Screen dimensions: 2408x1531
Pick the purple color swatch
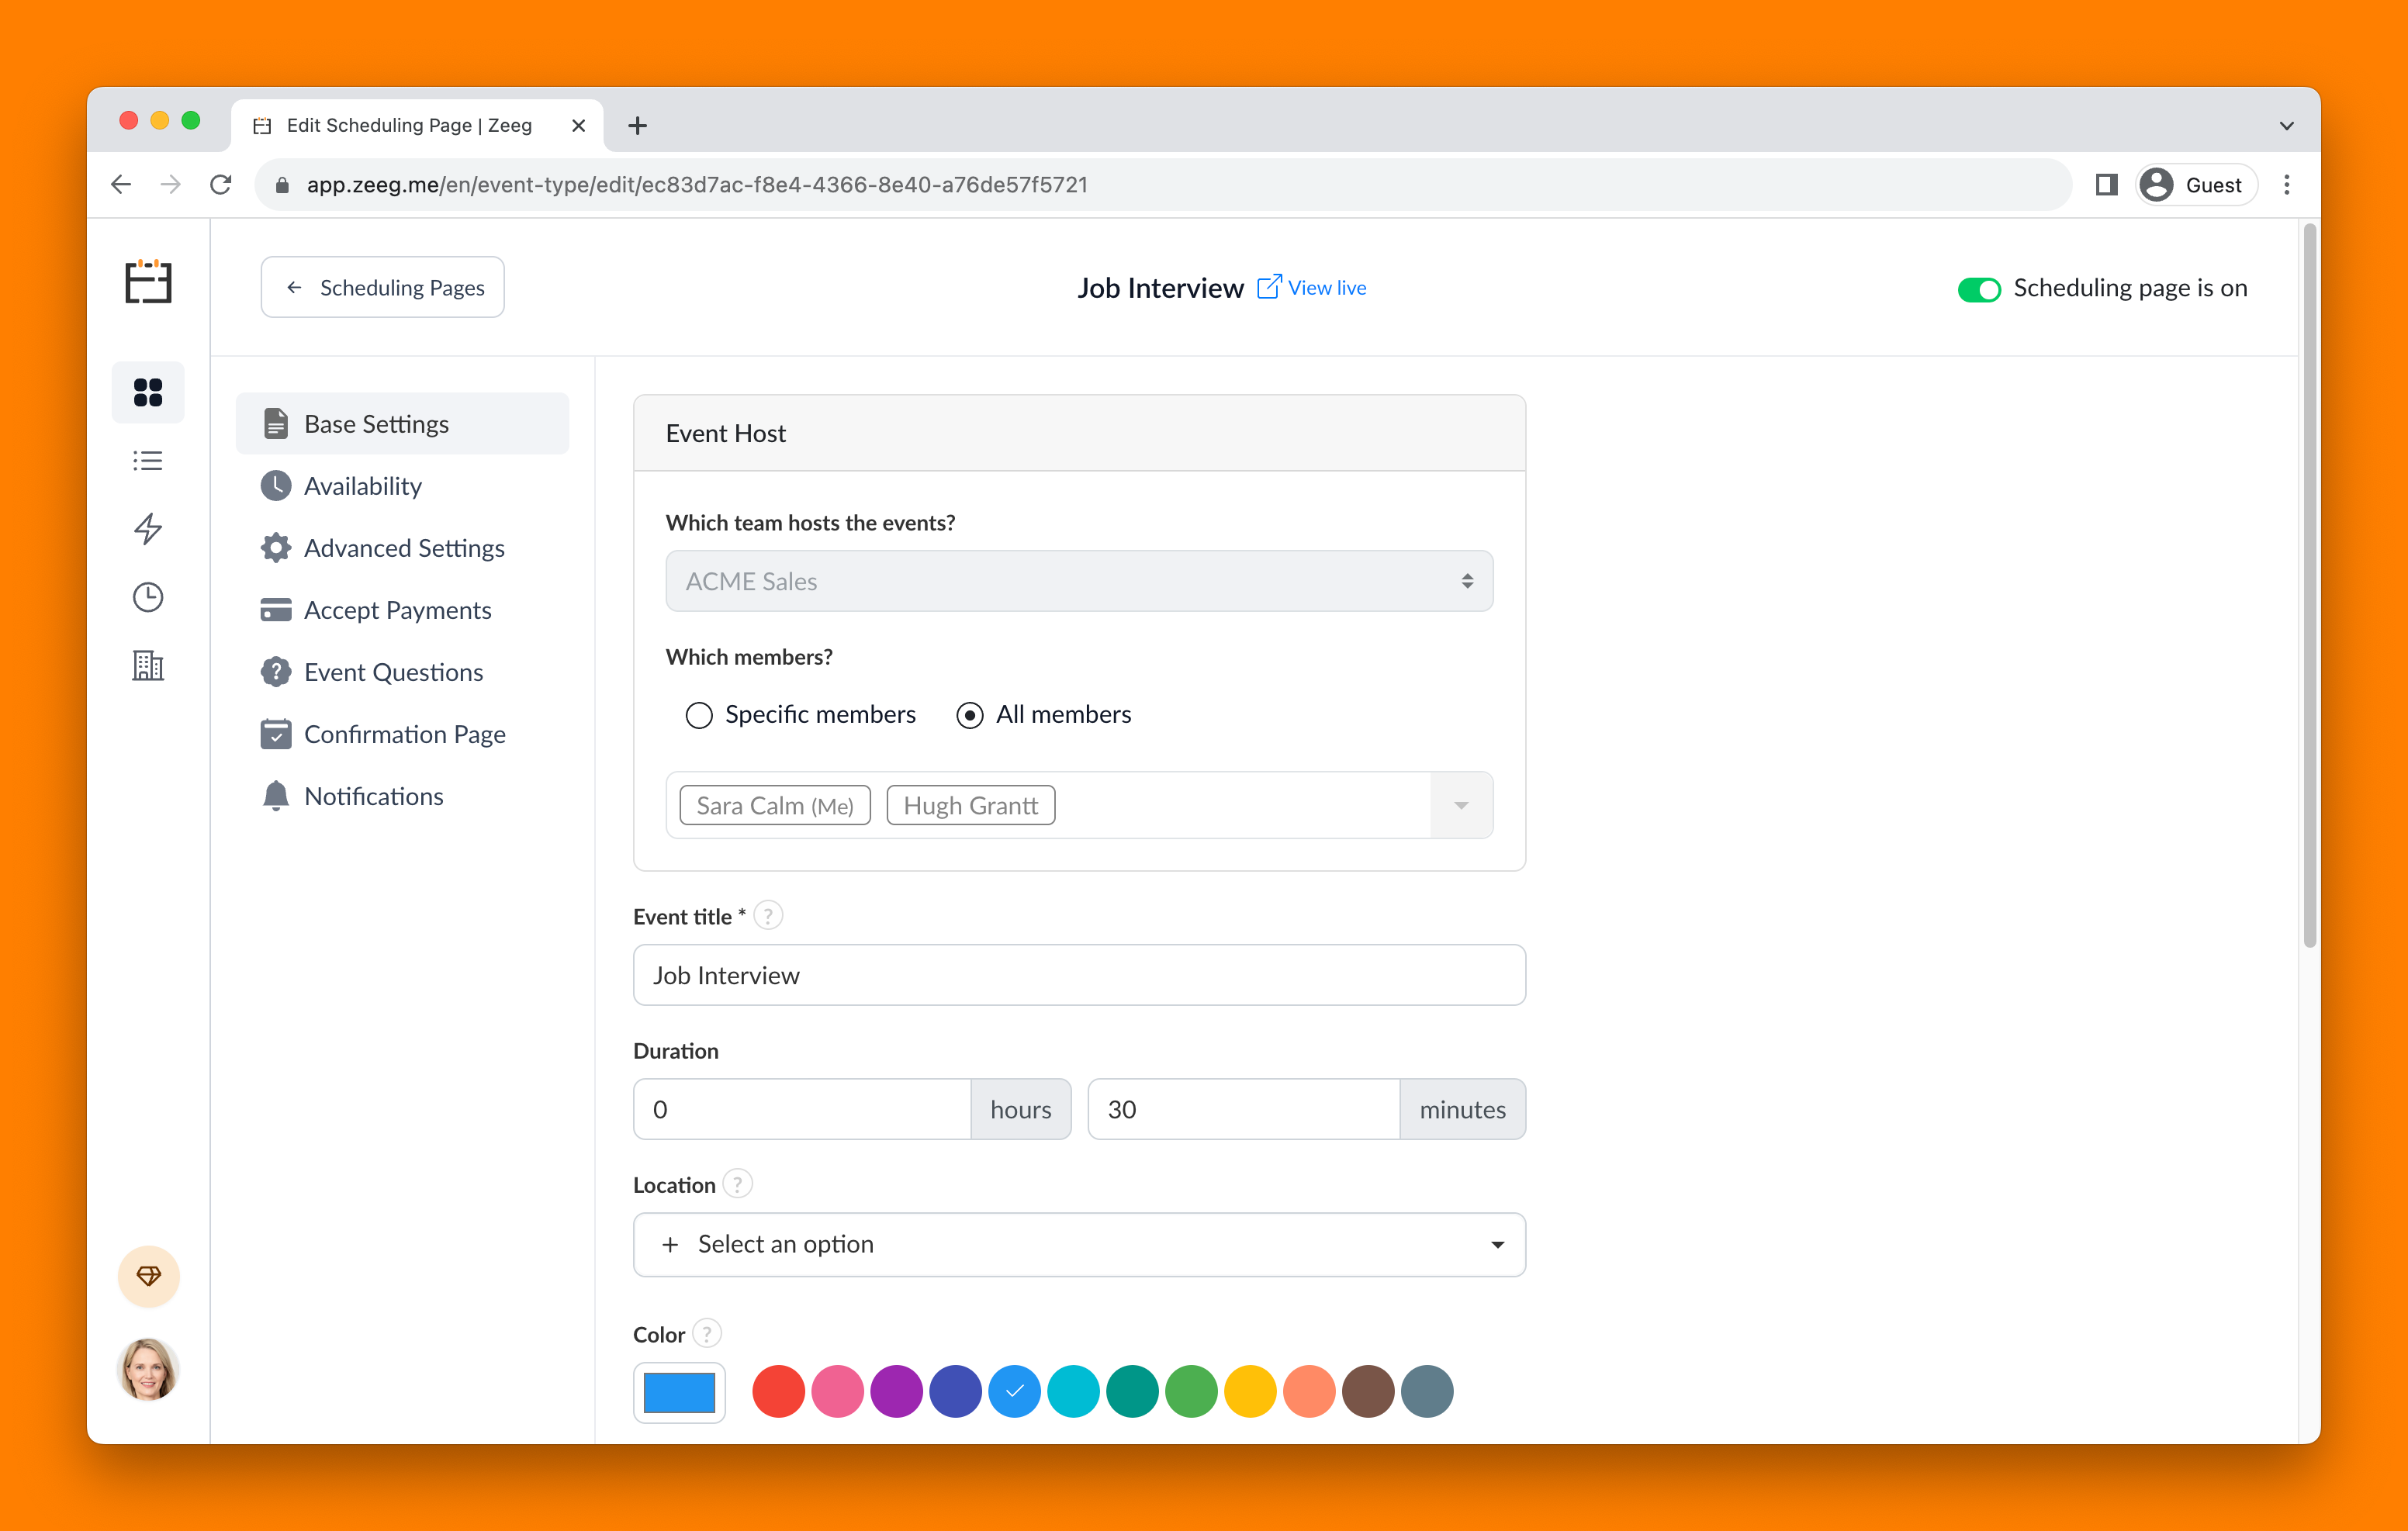tap(896, 1391)
